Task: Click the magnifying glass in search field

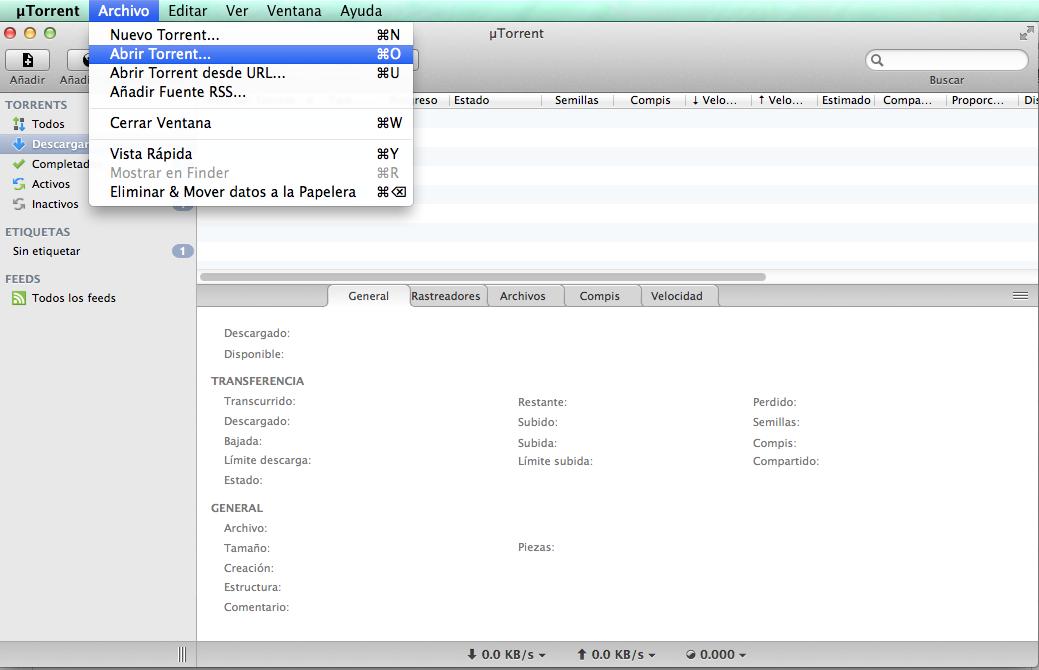Action: click(878, 60)
